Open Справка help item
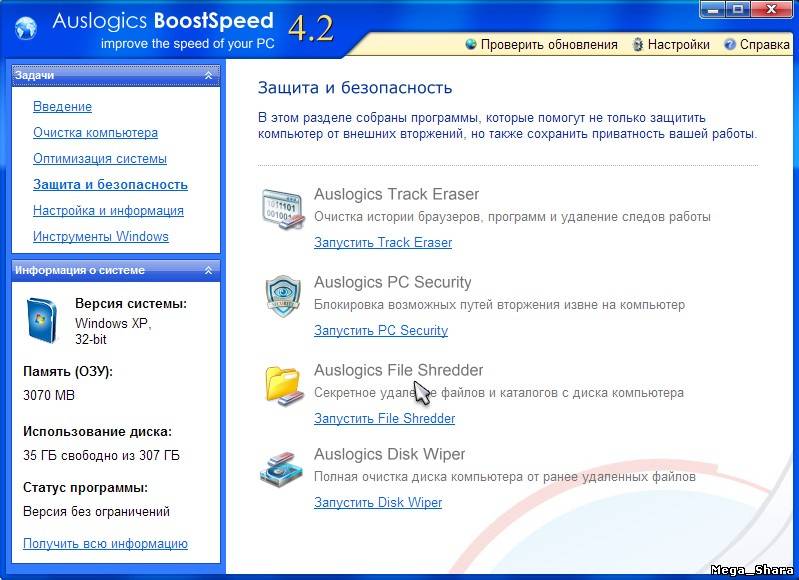Image resolution: width=799 pixels, height=580 pixels. point(764,45)
